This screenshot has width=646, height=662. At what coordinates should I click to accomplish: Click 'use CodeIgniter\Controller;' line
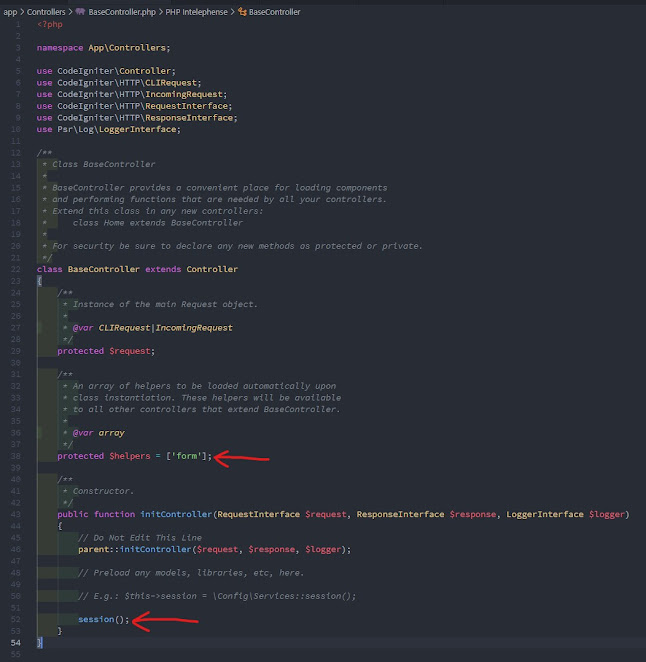(x=106, y=71)
